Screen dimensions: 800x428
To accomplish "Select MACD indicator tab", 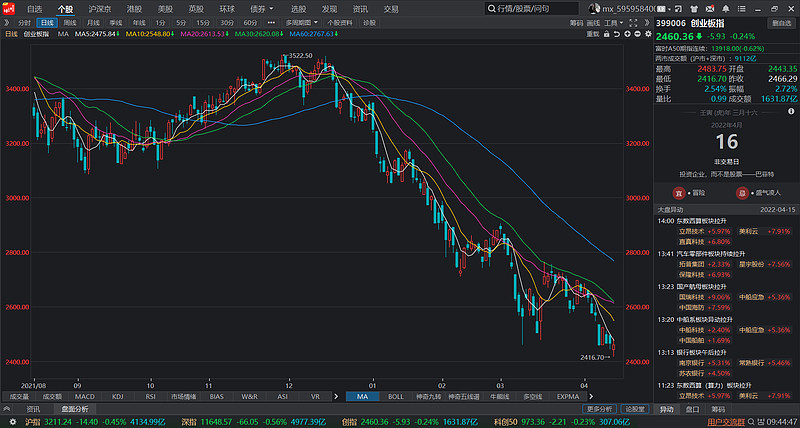I will (x=84, y=396).
